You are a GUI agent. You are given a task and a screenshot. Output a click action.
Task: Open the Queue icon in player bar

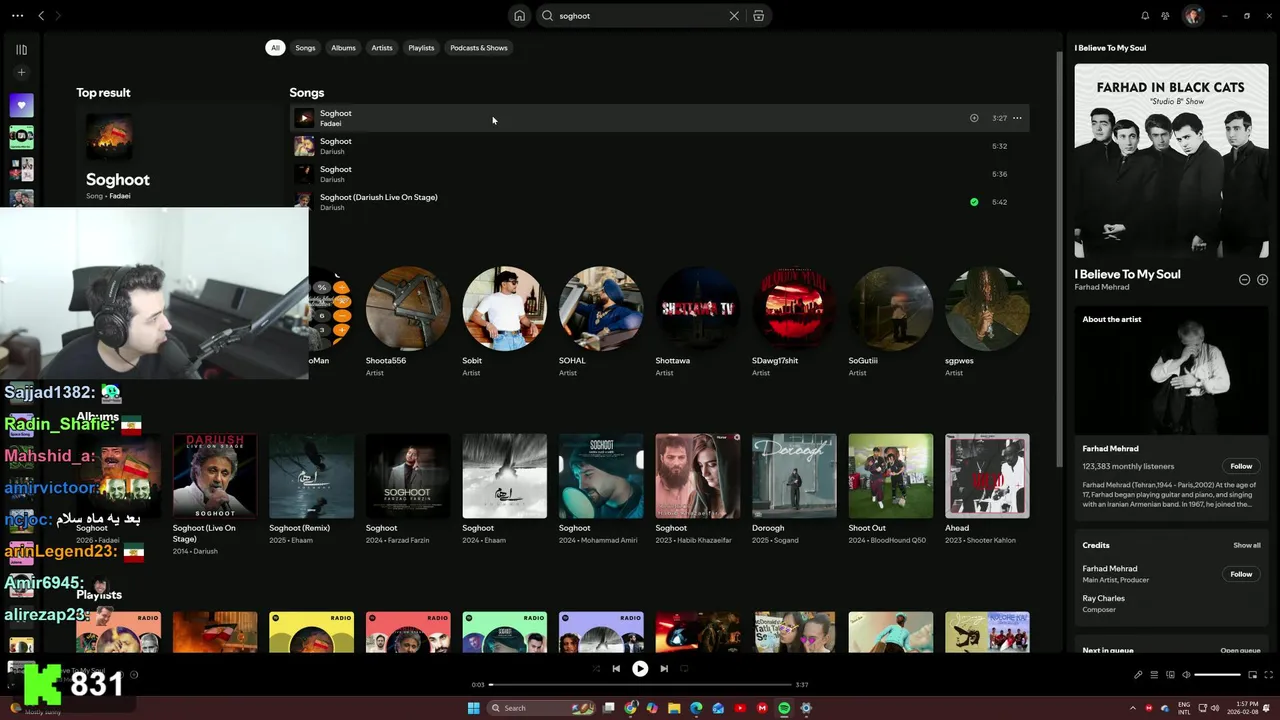(x=1154, y=675)
